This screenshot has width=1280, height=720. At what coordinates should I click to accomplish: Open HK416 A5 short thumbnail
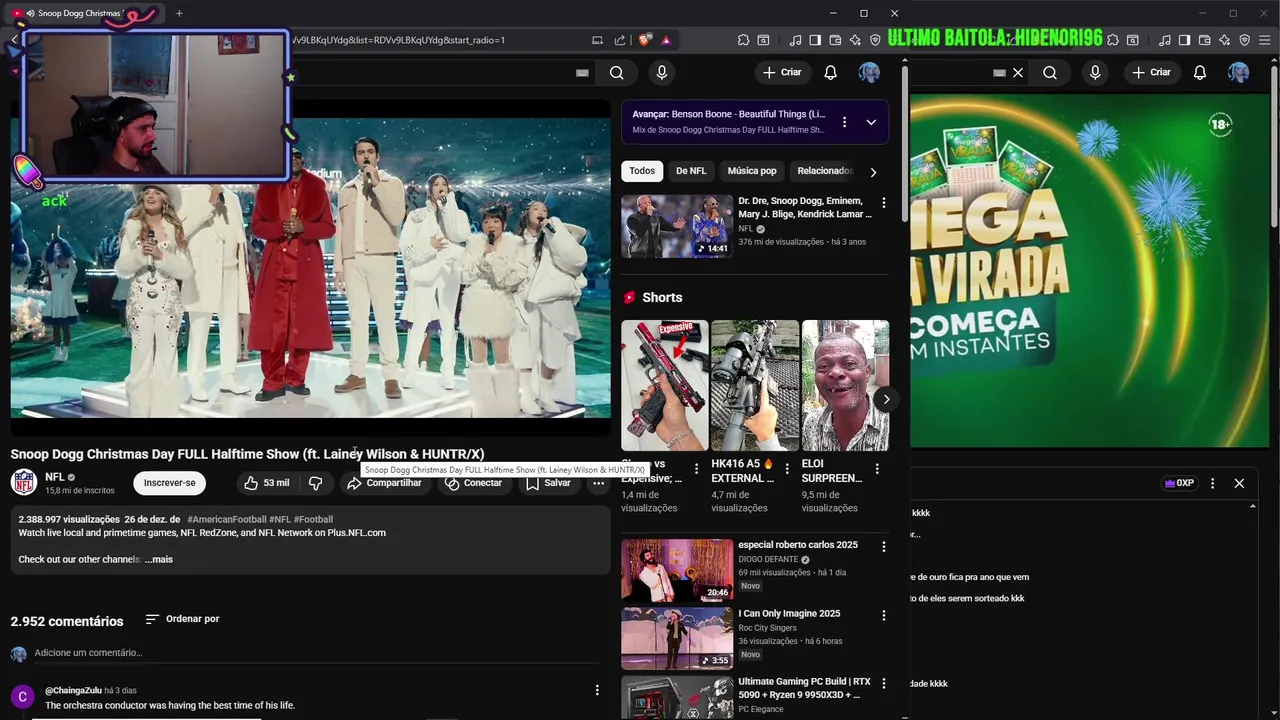[755, 385]
